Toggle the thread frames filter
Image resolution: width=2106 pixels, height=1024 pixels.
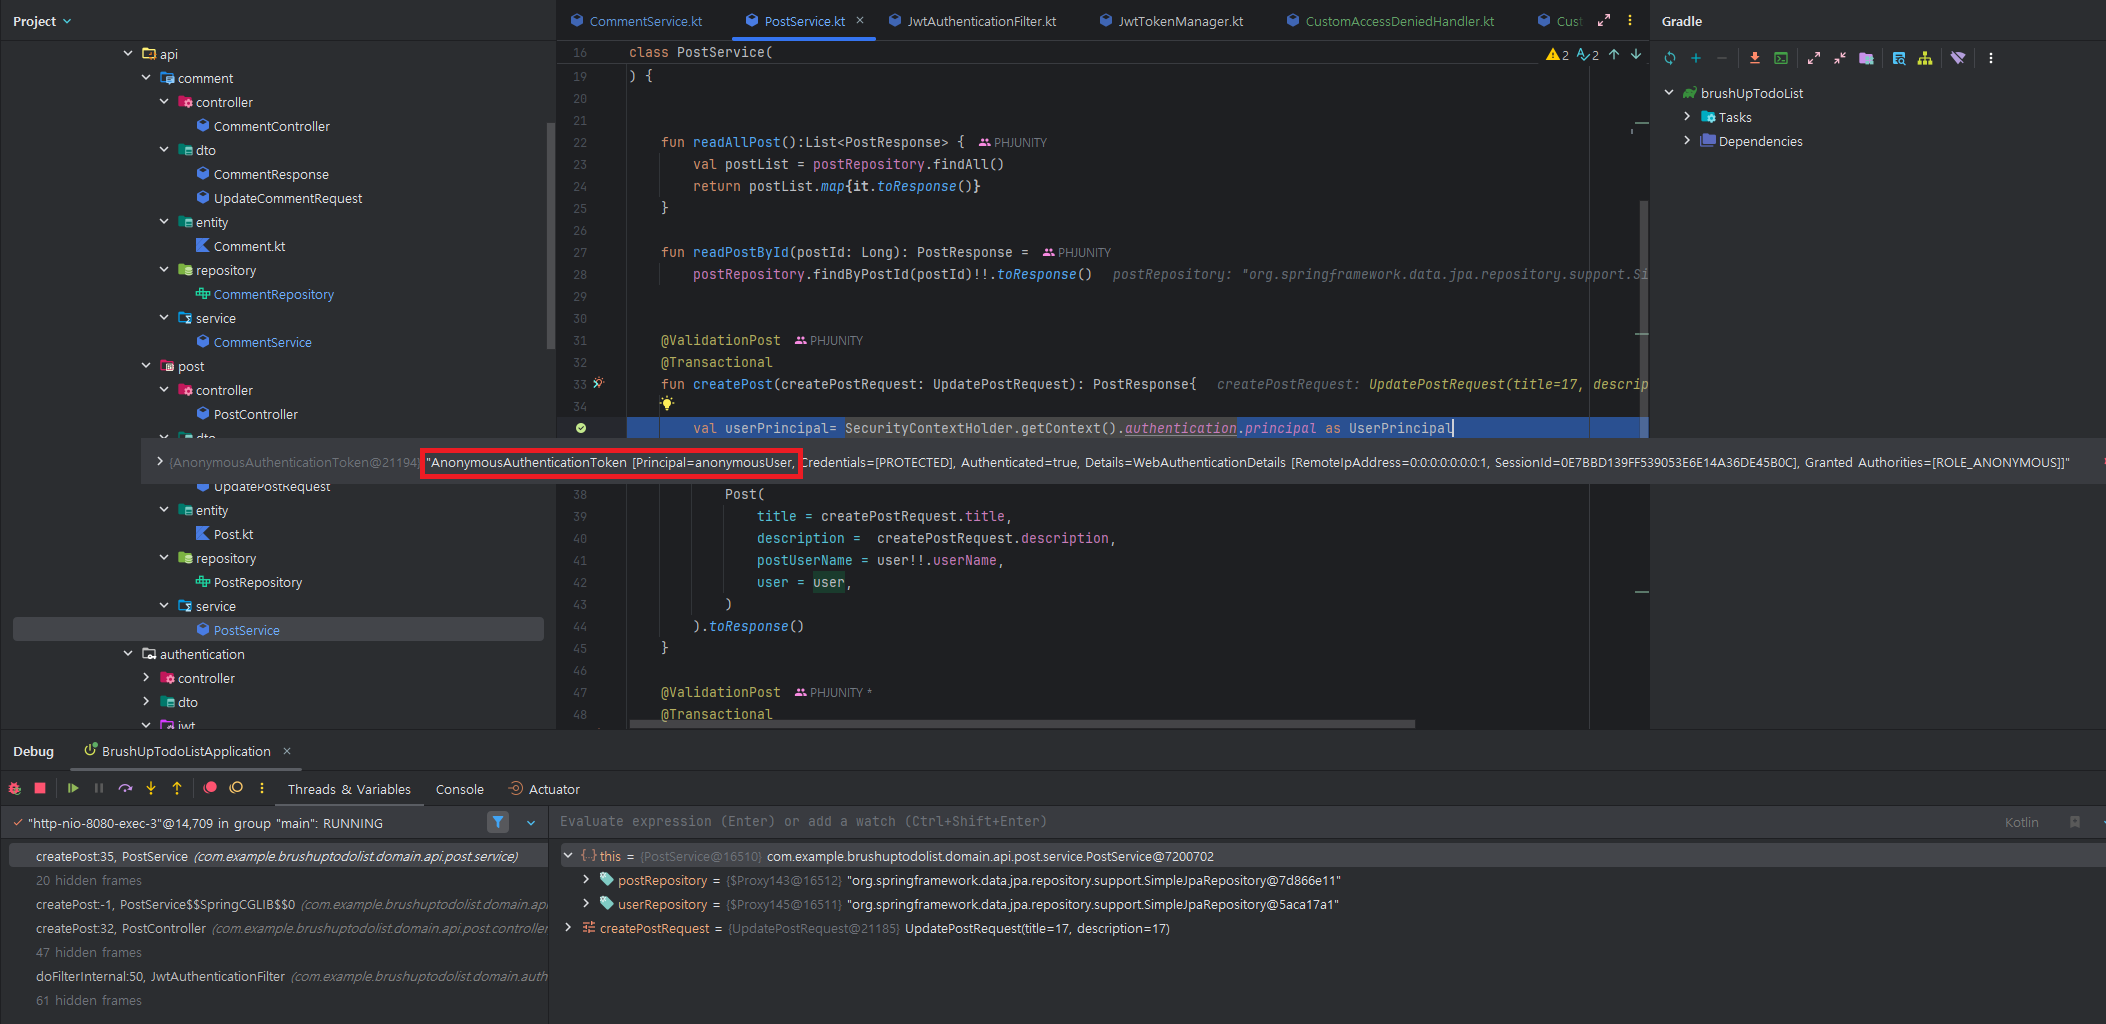[498, 822]
